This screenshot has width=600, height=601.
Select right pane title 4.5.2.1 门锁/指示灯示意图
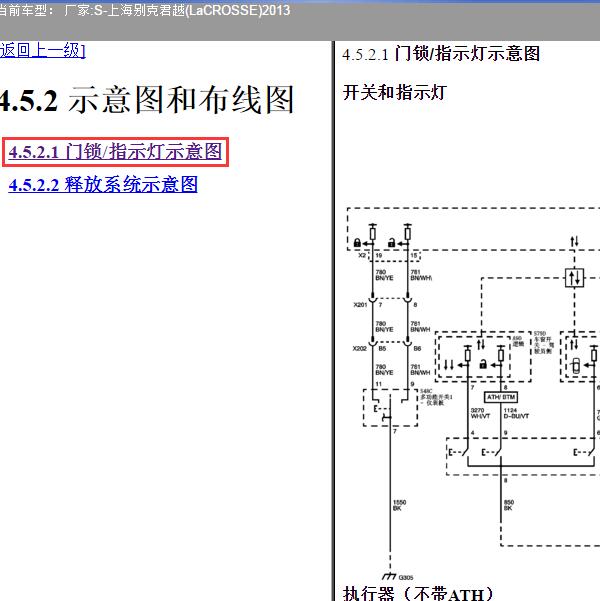tap(441, 54)
